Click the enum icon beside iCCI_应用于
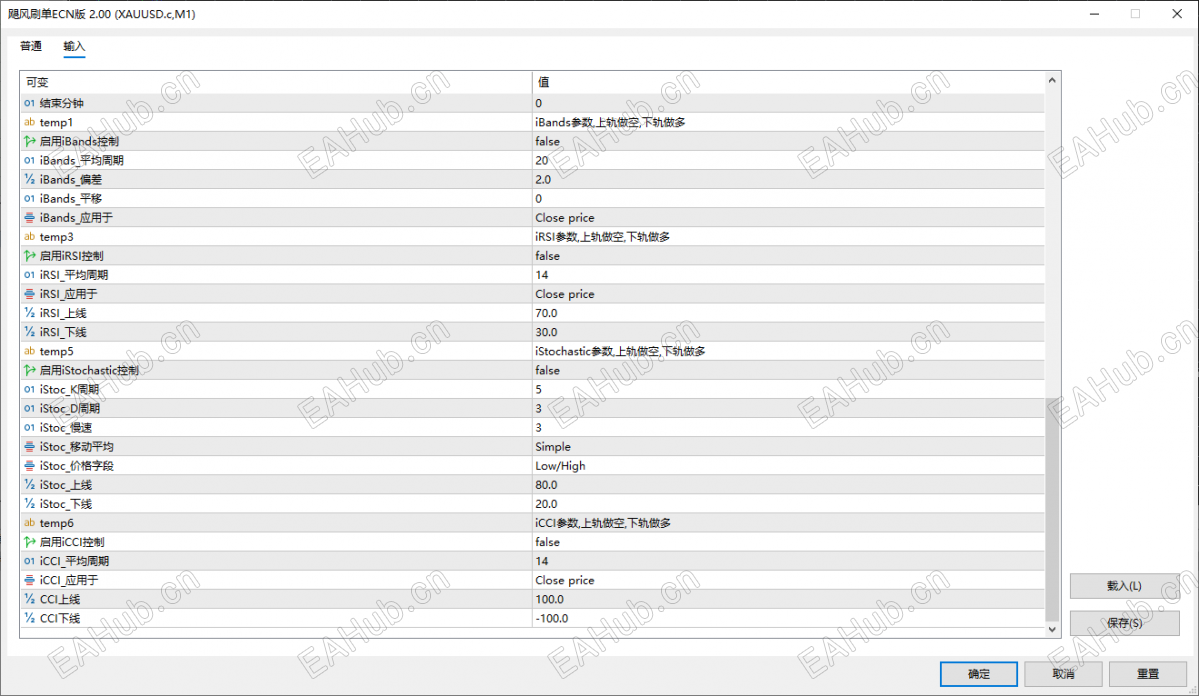The width and height of the screenshot is (1199, 696). click(x=29, y=581)
